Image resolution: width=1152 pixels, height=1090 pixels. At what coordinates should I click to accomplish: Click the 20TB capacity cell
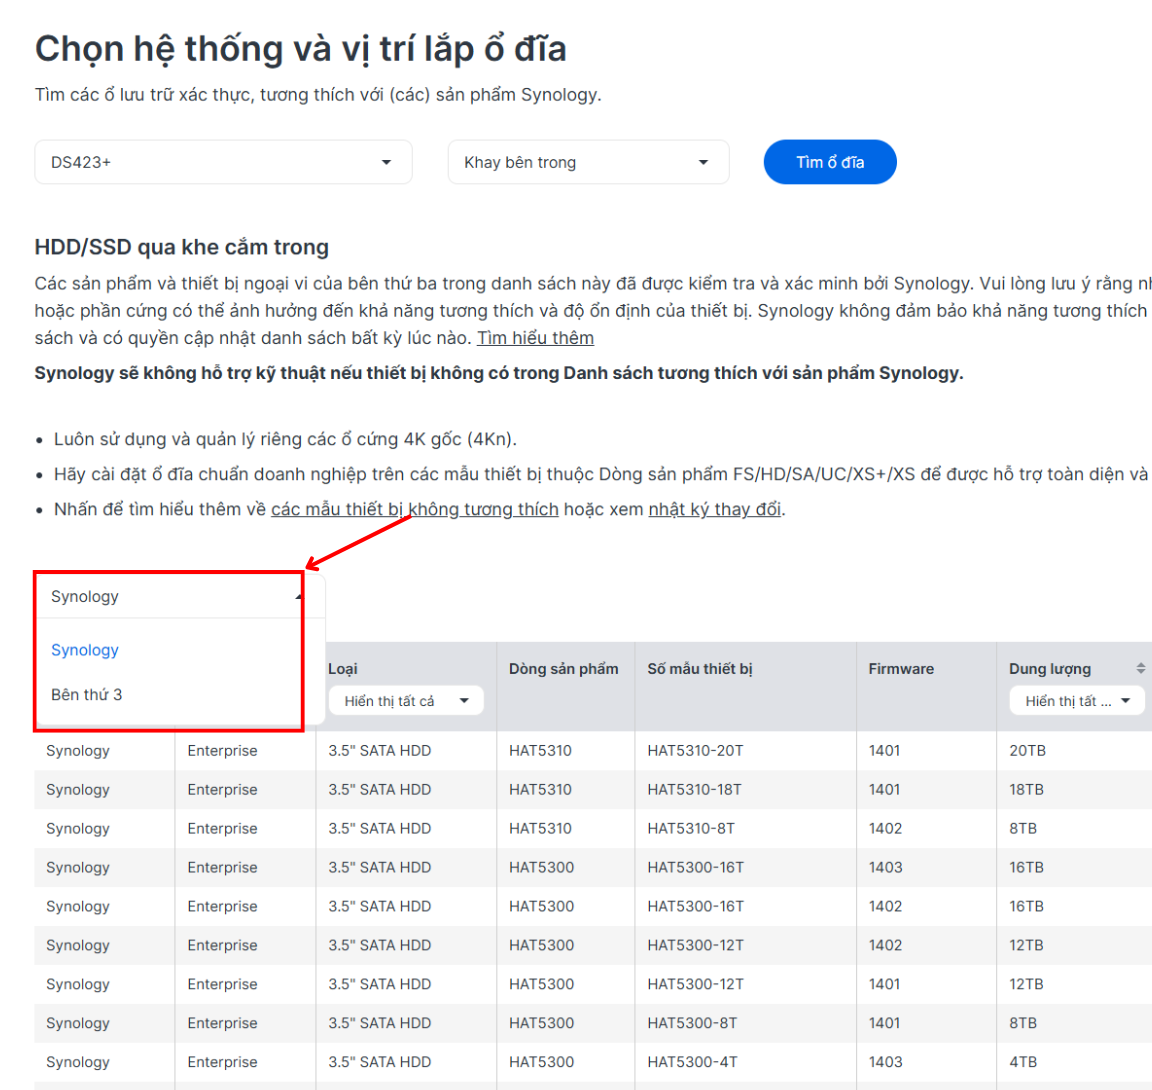coord(1027,751)
